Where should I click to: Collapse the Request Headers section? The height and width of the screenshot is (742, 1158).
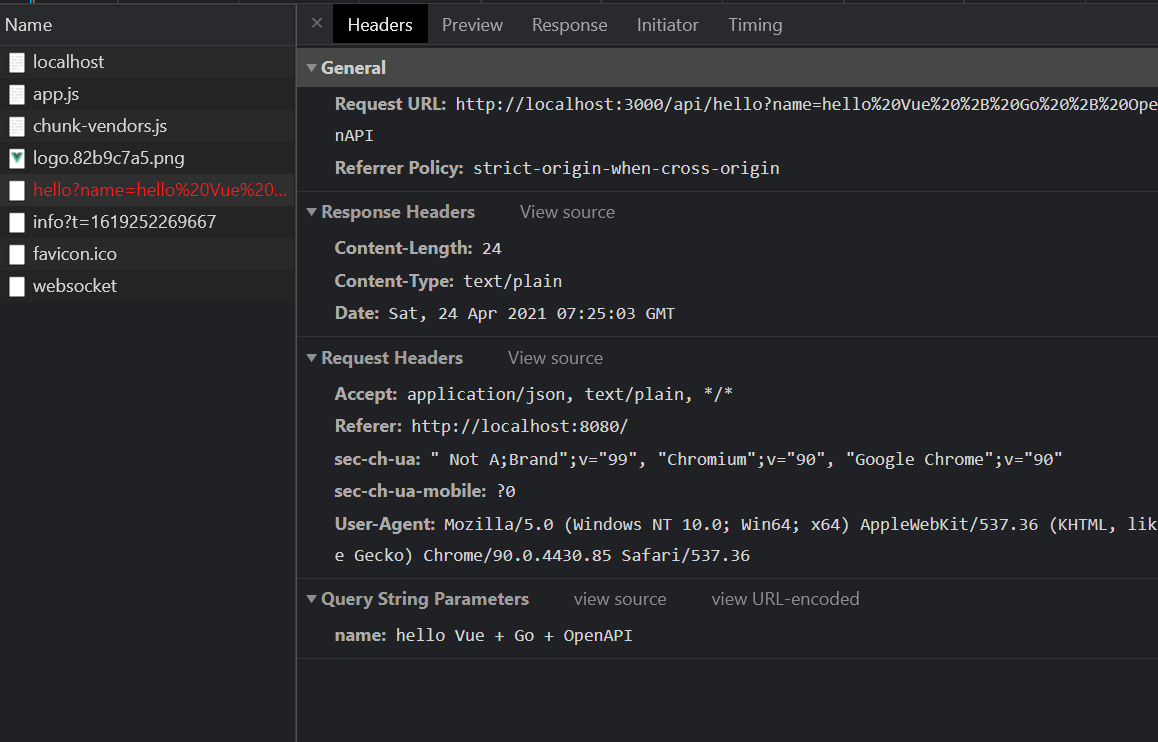click(312, 358)
